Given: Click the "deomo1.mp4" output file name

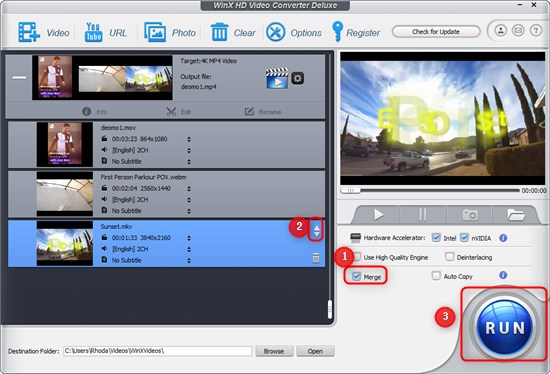Looking at the screenshot, I should 198,87.
